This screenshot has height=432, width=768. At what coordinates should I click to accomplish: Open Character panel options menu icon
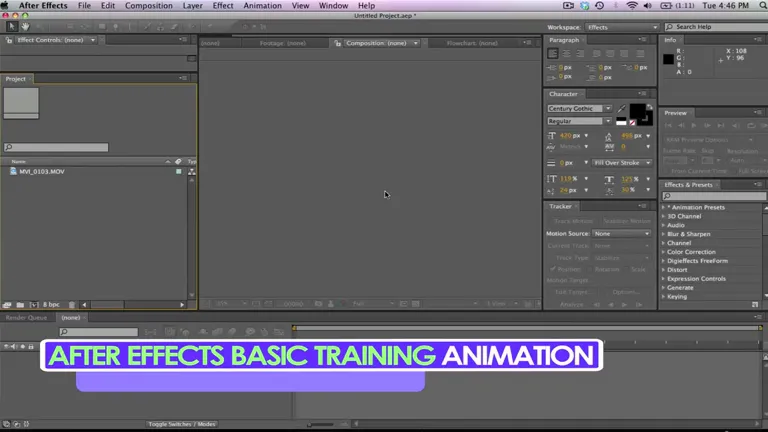[643, 94]
